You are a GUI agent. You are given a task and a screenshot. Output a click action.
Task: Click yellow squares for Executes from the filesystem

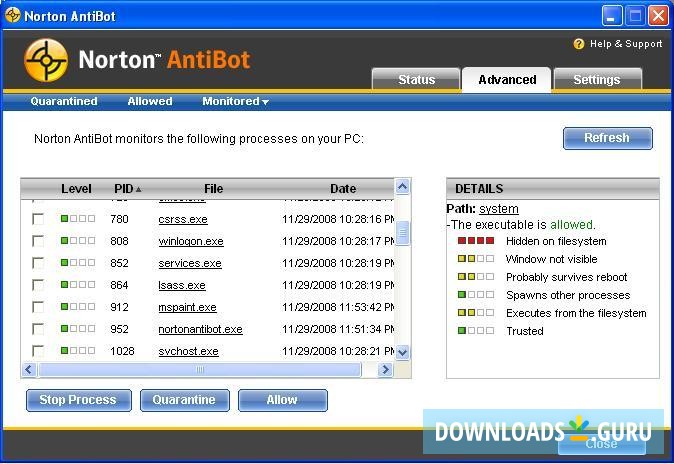tap(476, 313)
